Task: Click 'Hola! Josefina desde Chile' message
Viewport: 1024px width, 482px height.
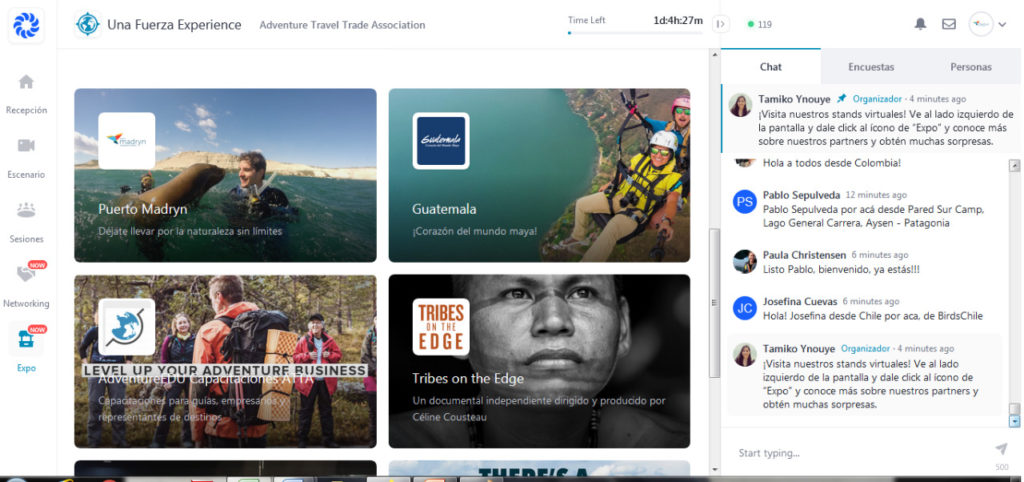Action: coord(872,316)
